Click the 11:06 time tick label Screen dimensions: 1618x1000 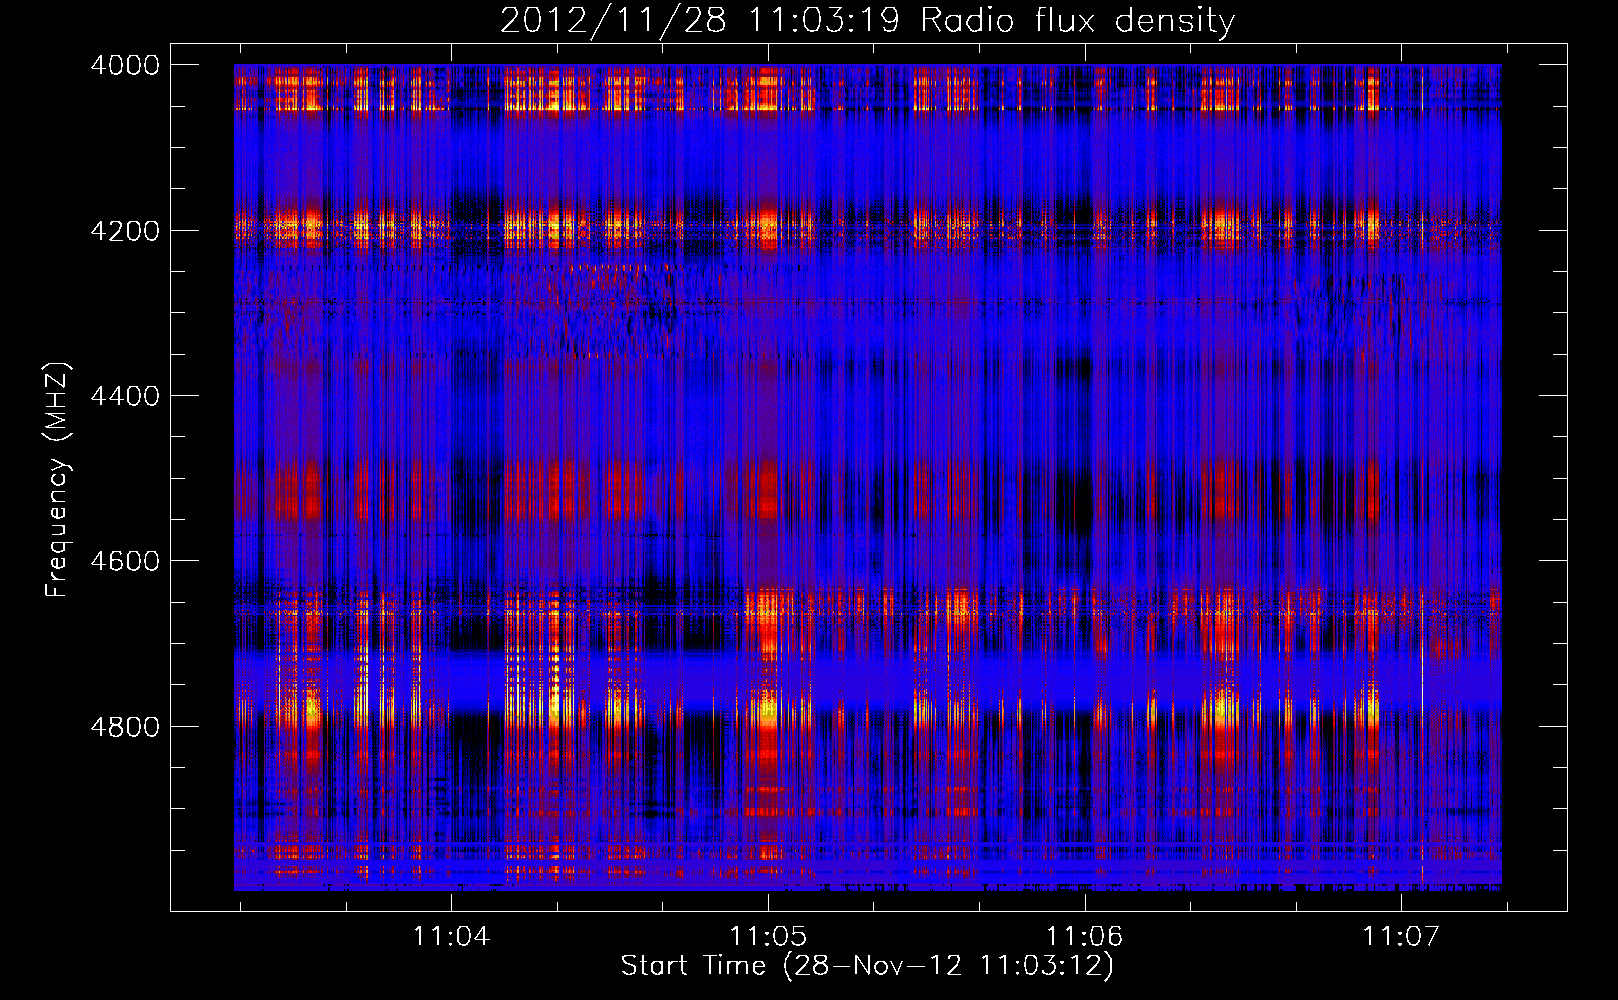(x=1085, y=937)
